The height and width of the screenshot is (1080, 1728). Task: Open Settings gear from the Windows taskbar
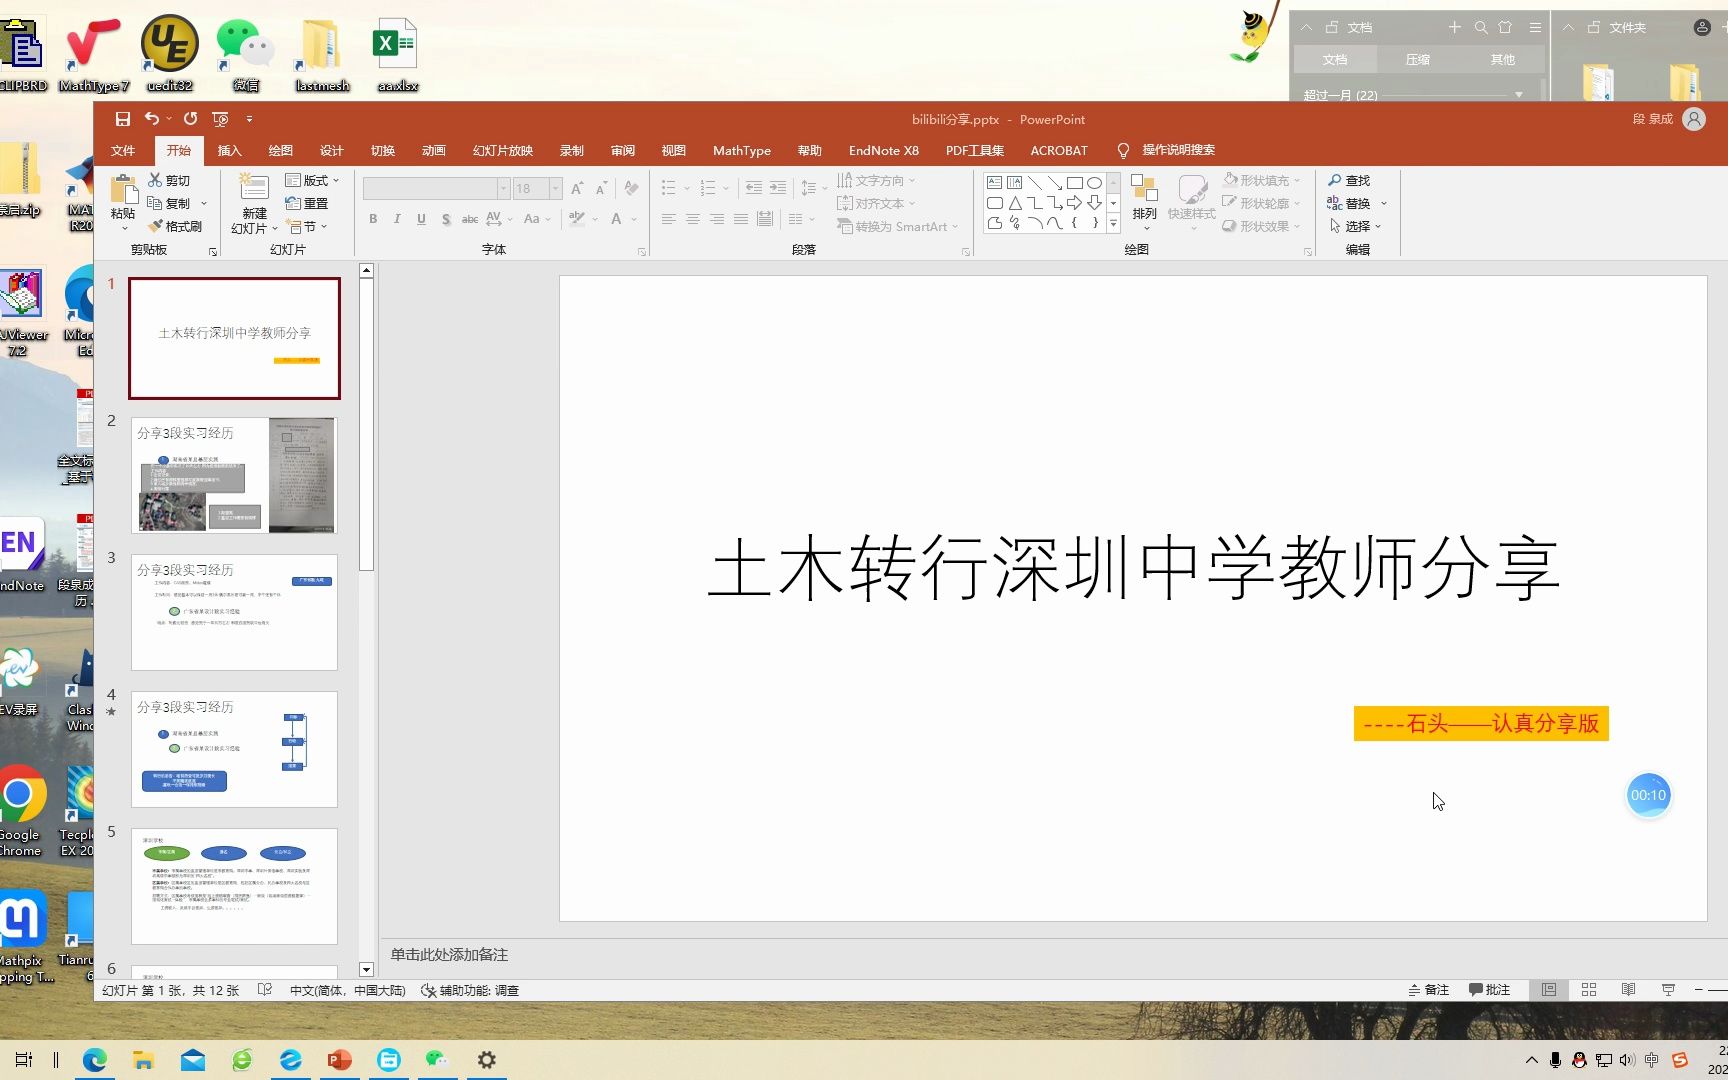tap(486, 1060)
